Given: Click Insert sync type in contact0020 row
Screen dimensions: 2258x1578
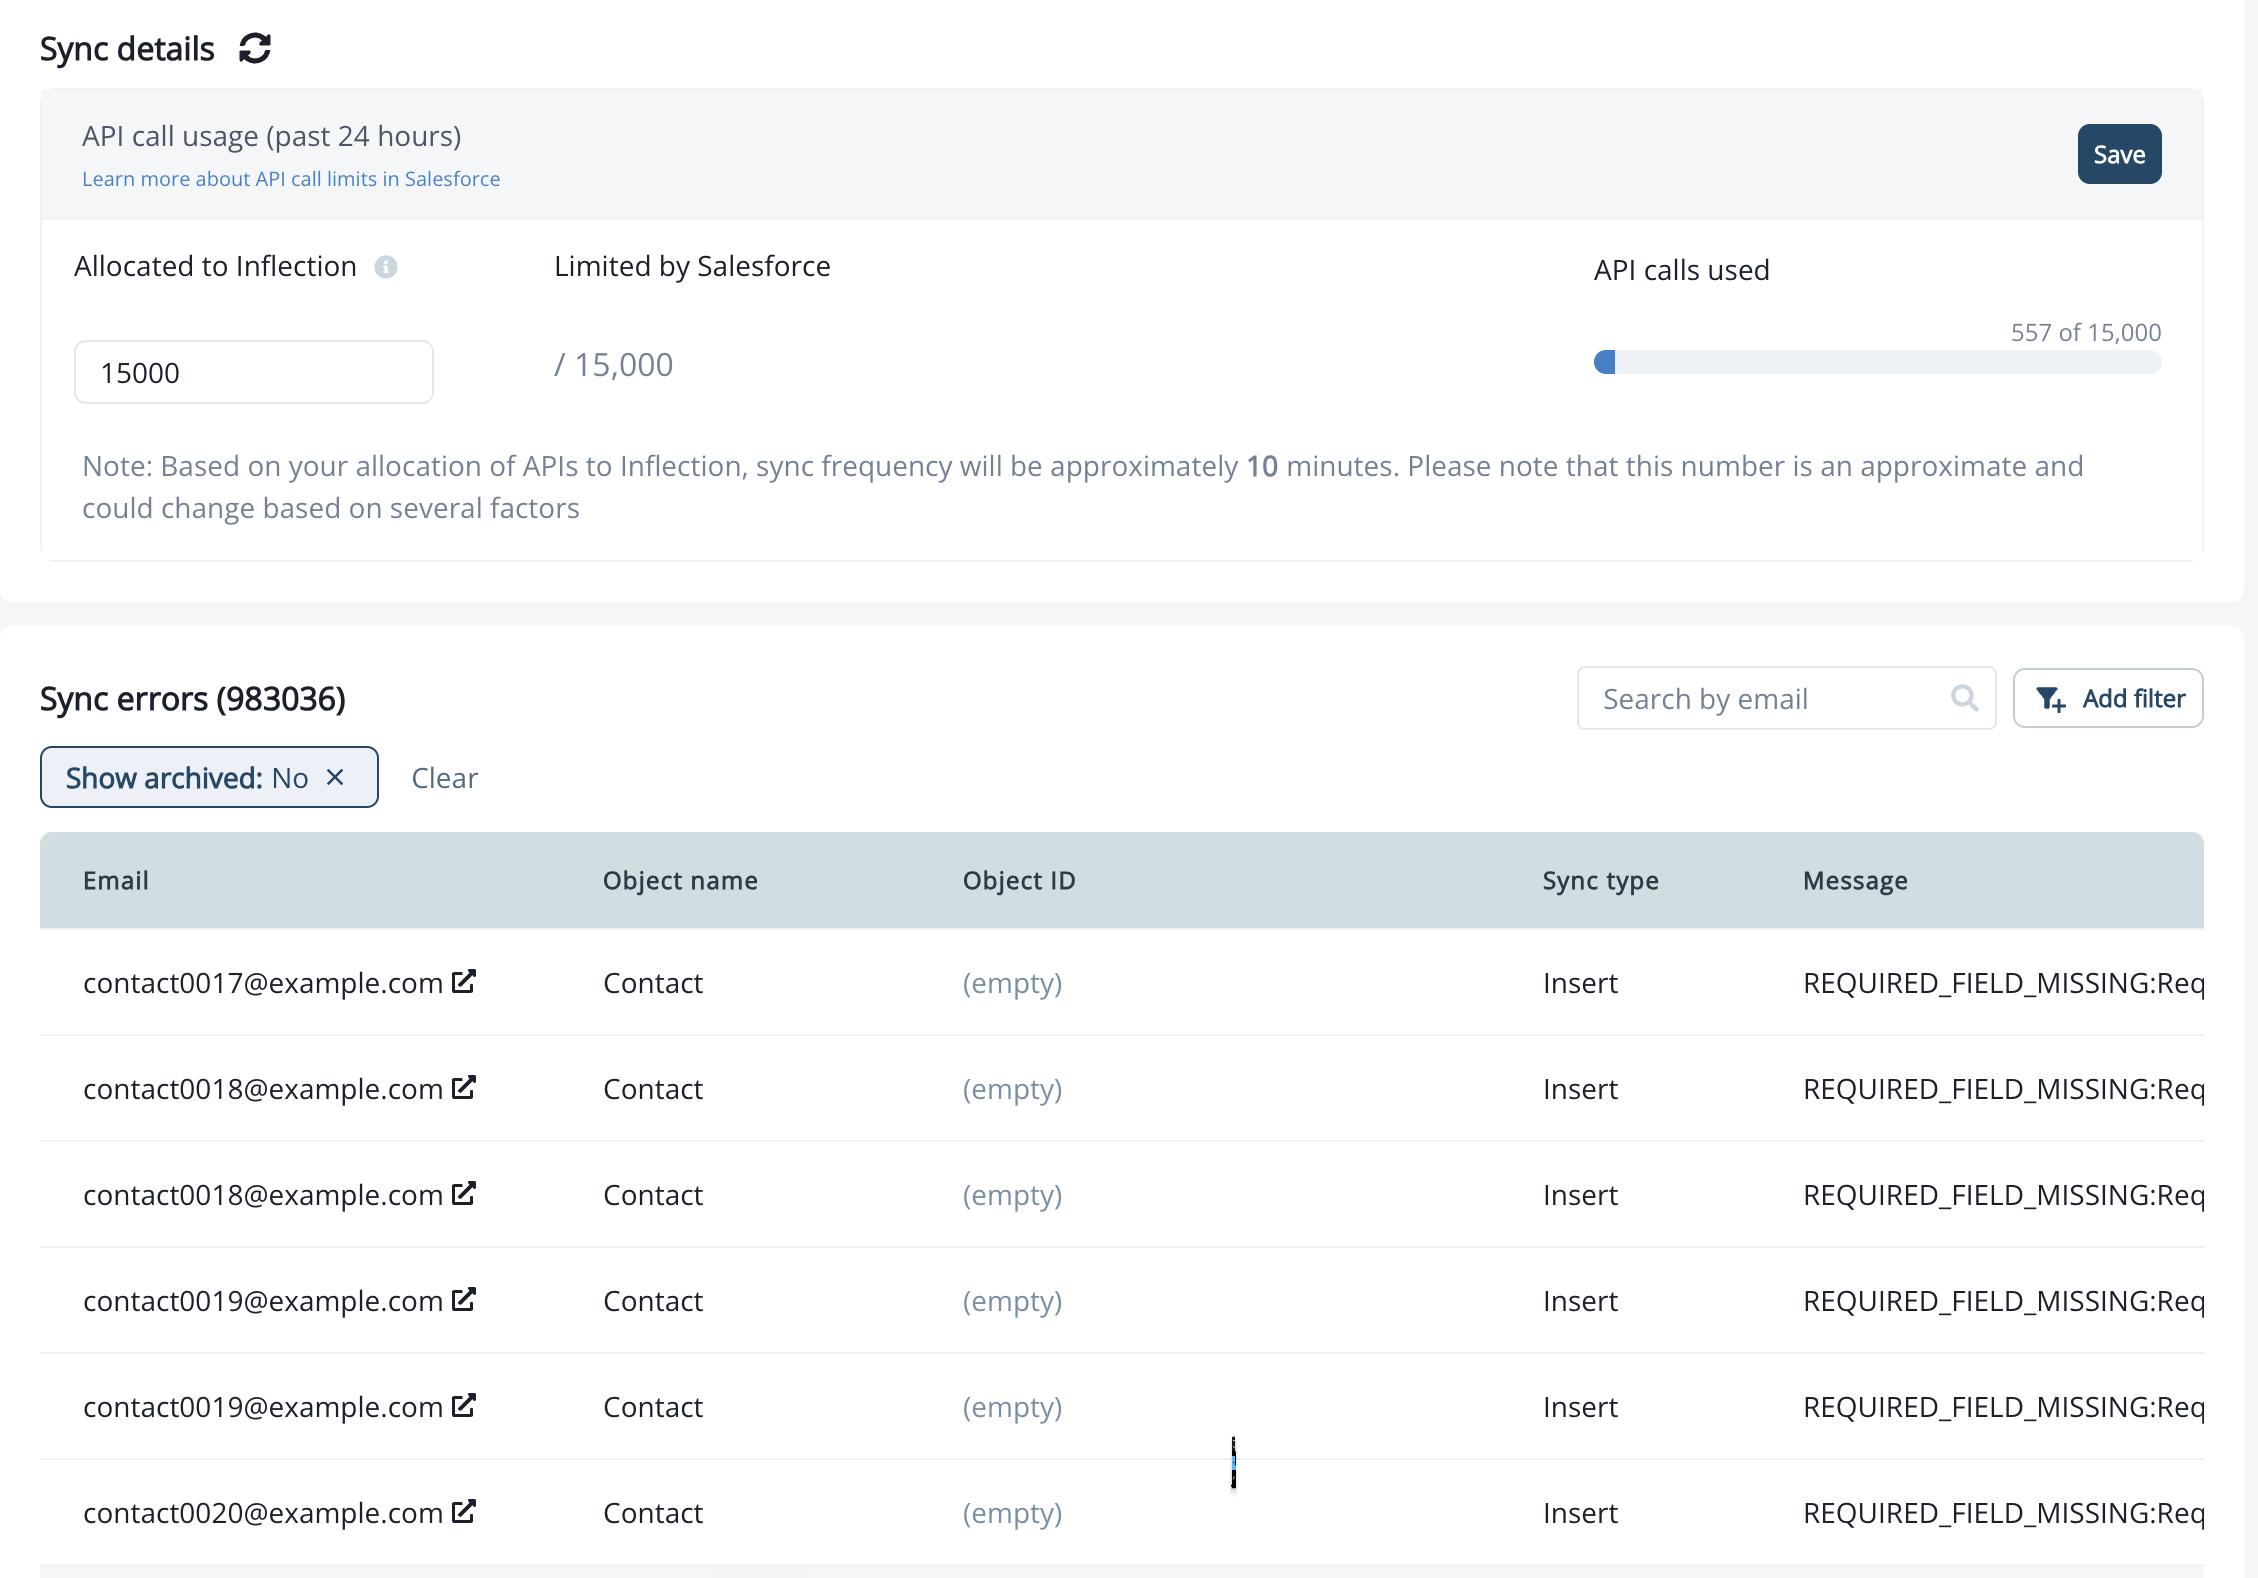Looking at the screenshot, I should [1580, 1513].
